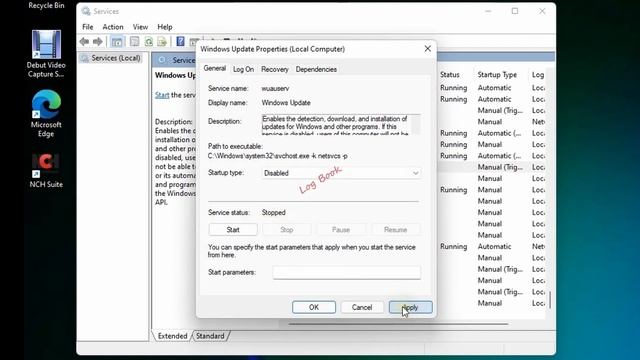Switch to the Recovery tab

point(275,69)
